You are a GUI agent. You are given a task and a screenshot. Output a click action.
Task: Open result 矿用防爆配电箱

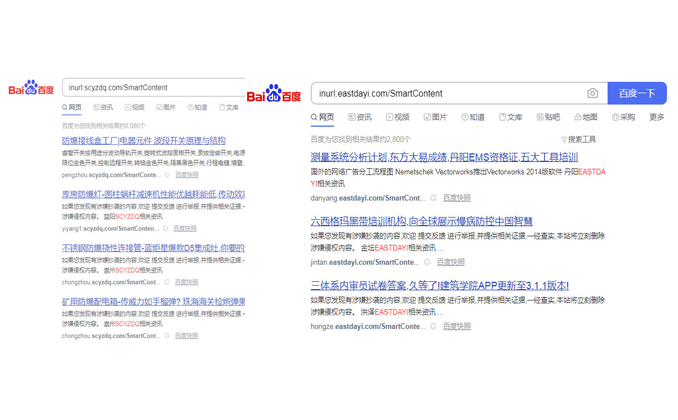point(153,301)
